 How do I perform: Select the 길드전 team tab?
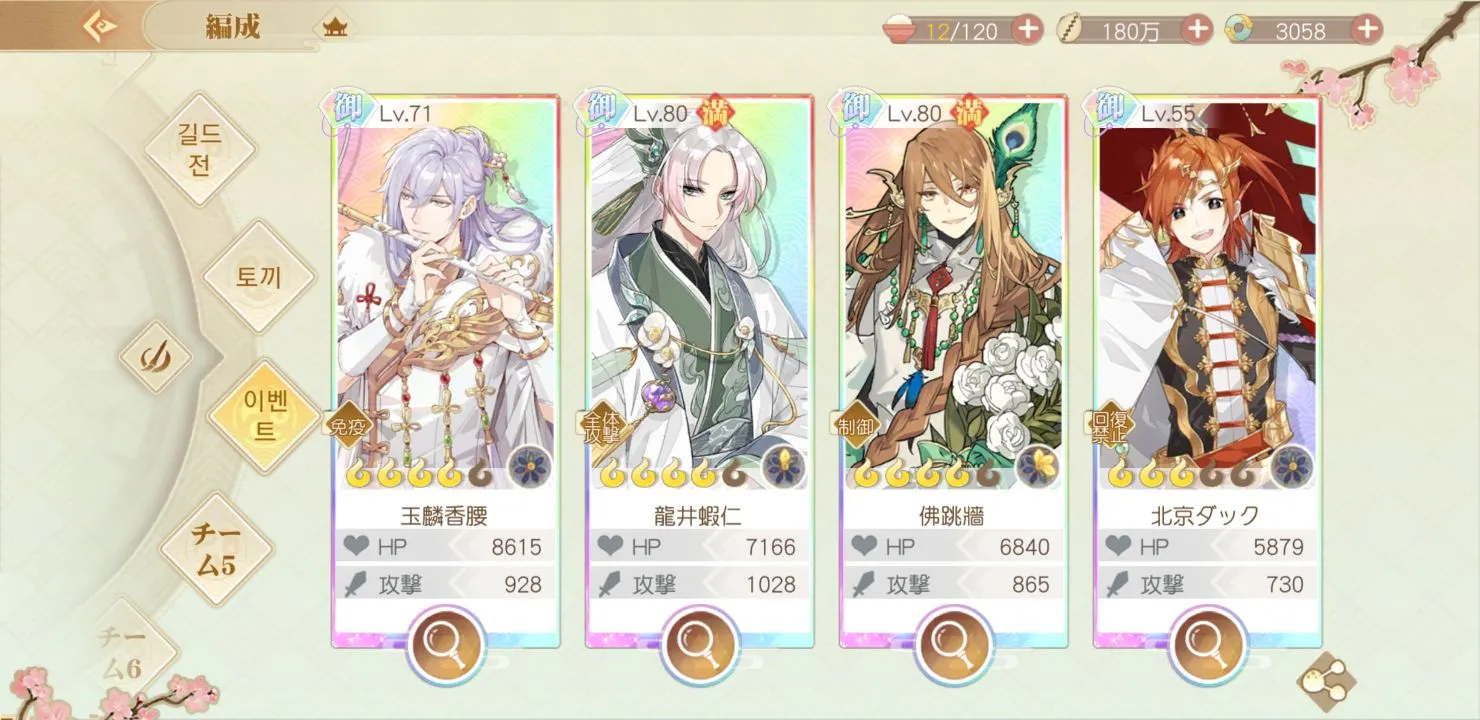(200, 148)
